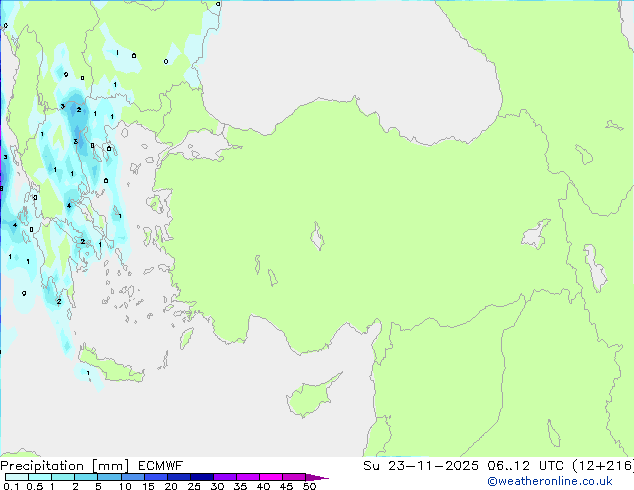Screen dimensions: 634x490
Task: Click the '(12+216)' forecast run text
Action: pyautogui.click(x=603, y=466)
